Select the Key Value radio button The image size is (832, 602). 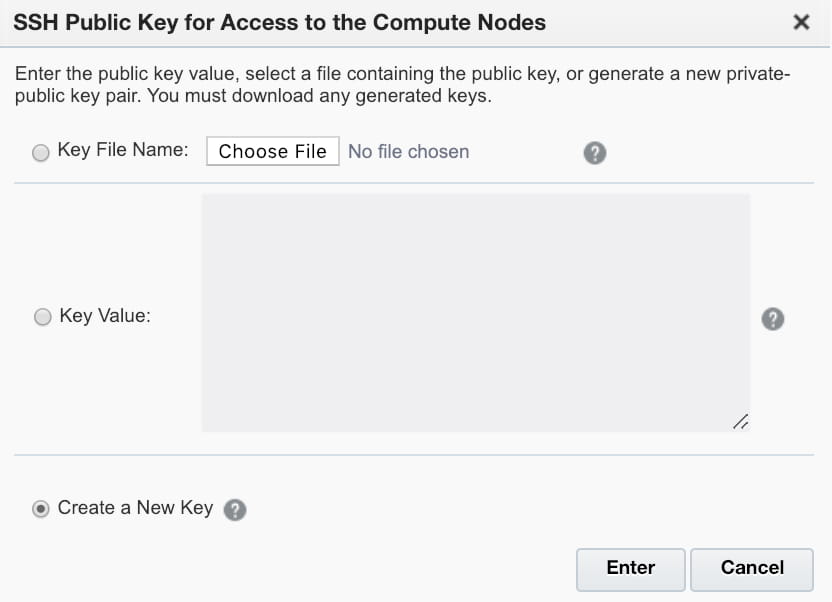[42, 317]
